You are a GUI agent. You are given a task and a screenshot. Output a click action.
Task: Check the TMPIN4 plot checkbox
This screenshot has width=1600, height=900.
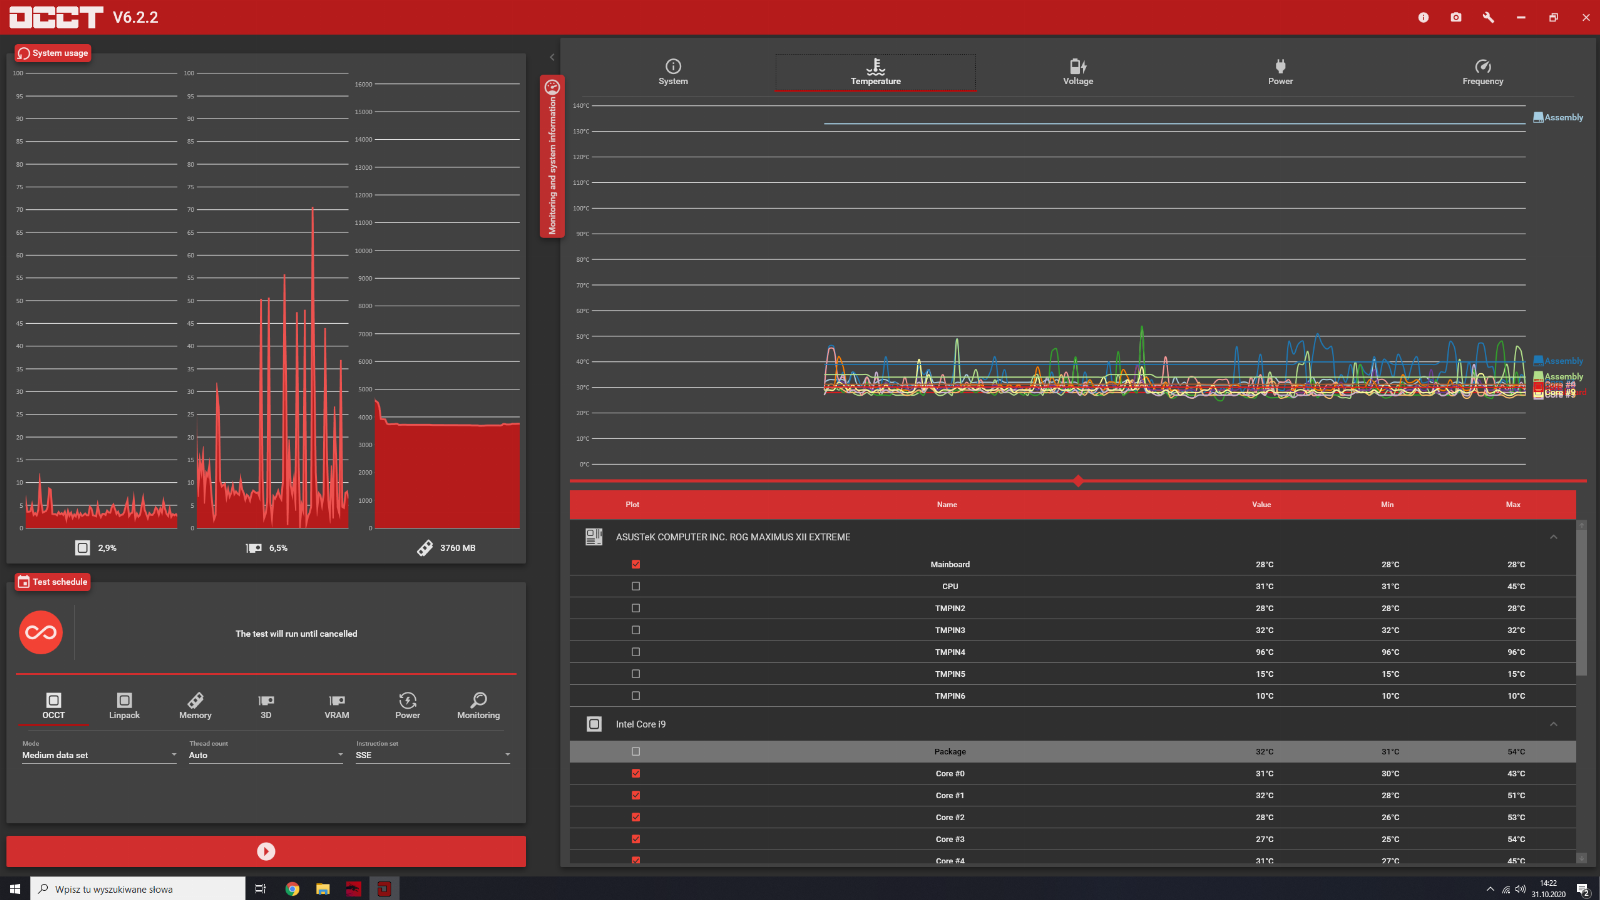[636, 652]
